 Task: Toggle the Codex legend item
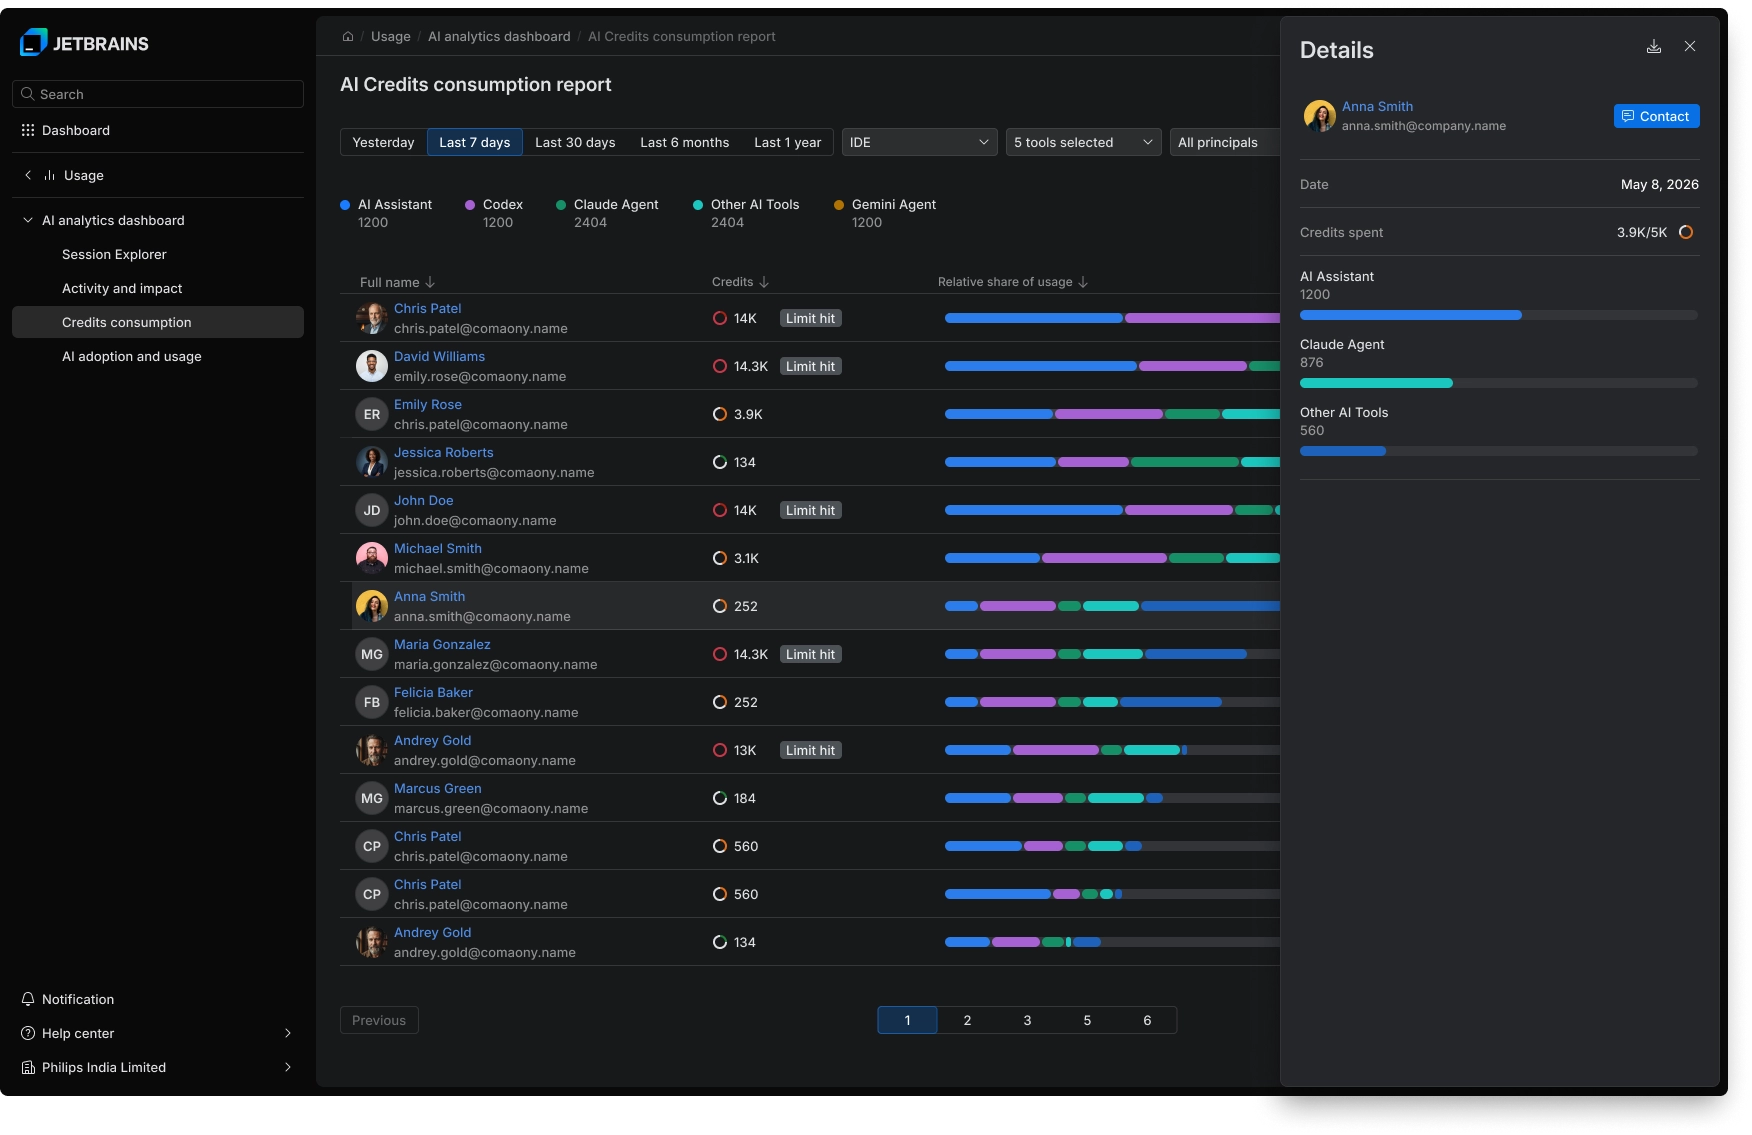pos(494,213)
